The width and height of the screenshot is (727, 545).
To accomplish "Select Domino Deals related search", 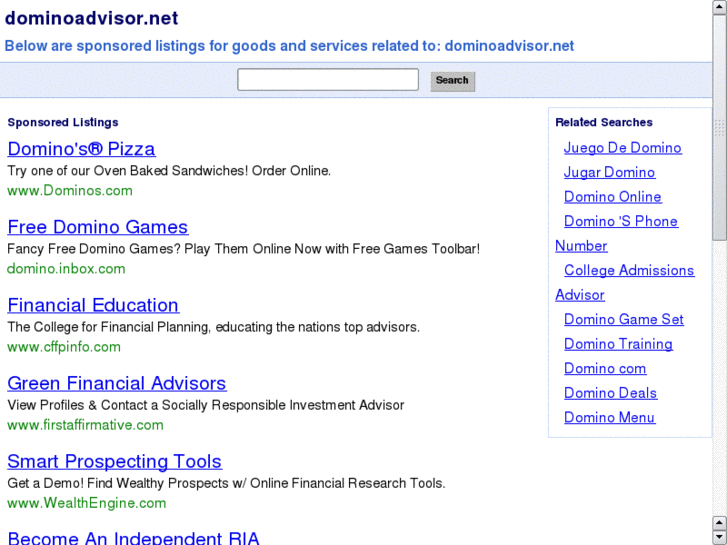I will [610, 393].
